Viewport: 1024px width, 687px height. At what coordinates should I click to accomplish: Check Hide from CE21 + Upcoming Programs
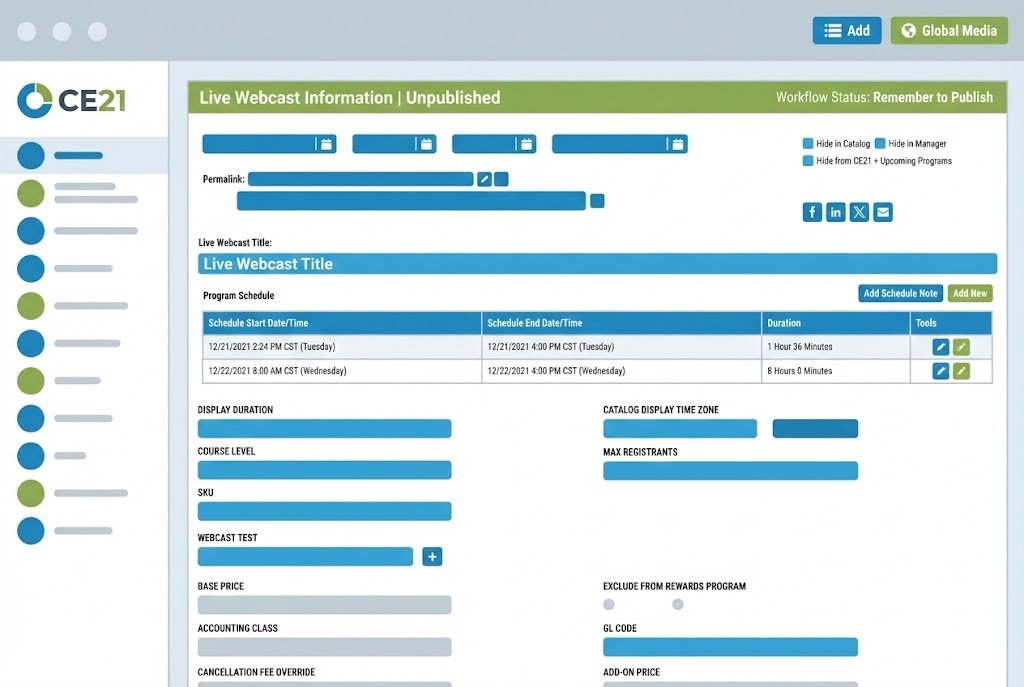click(x=806, y=160)
